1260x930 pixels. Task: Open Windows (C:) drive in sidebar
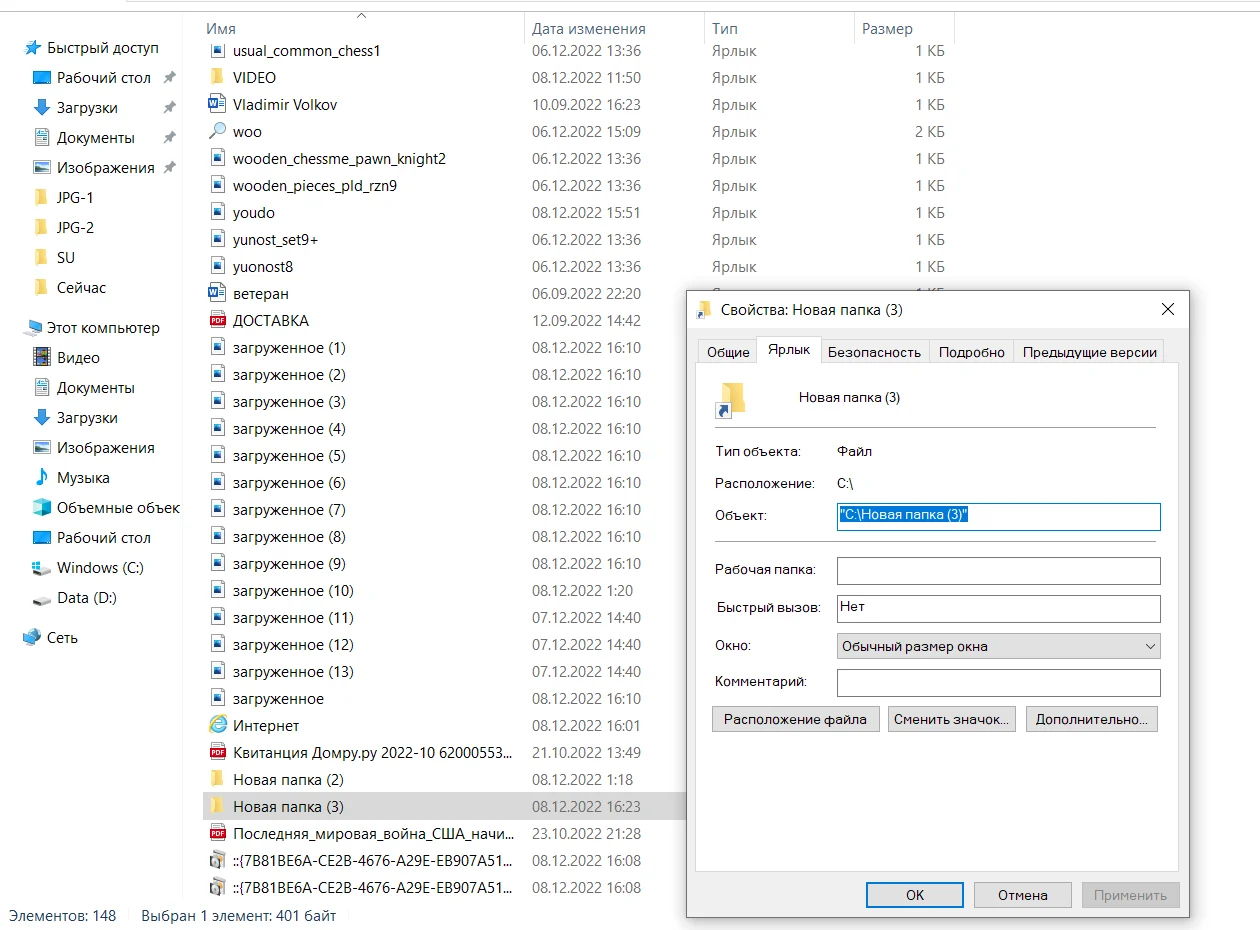(100, 568)
